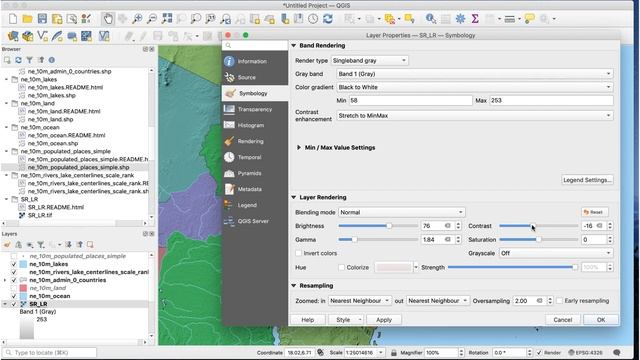
Task: Click the New Shapefile Layer icon
Action: (42, 36)
